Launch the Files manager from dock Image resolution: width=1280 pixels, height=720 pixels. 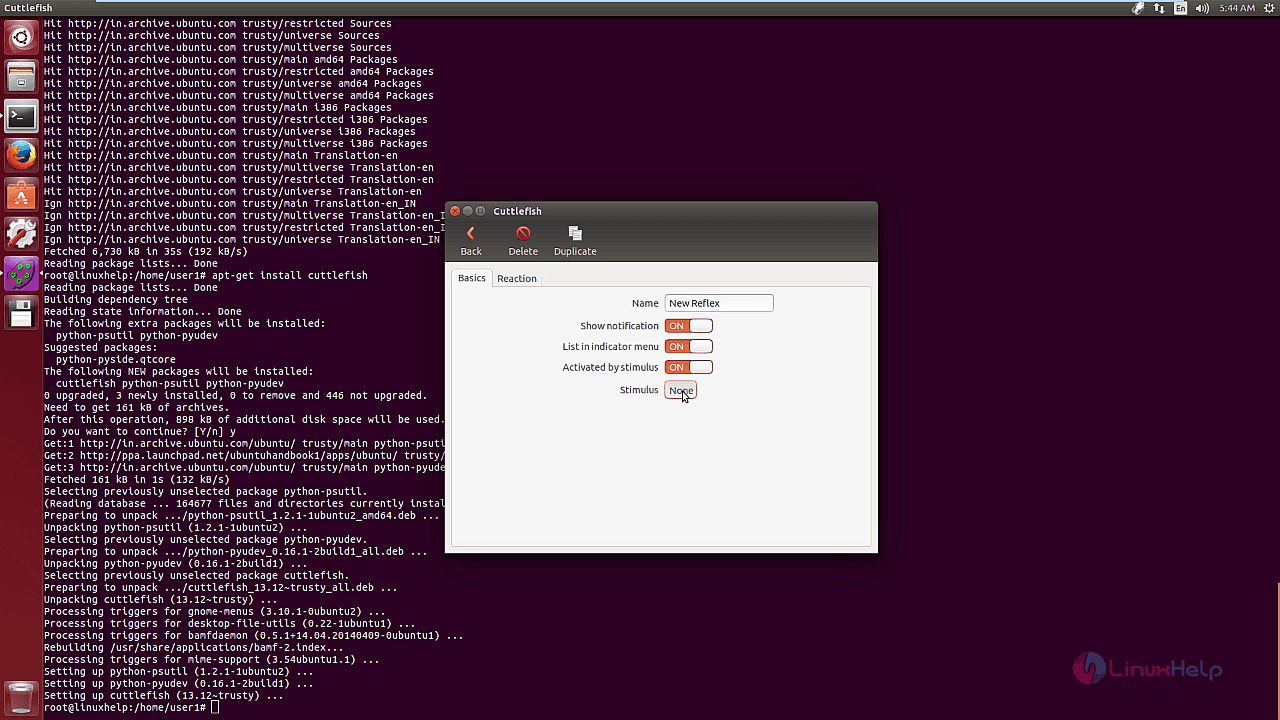(21, 77)
